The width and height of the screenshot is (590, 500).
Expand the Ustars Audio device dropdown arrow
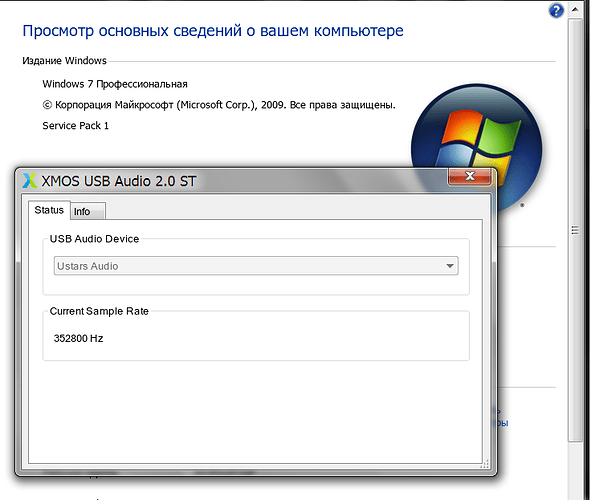tap(450, 266)
